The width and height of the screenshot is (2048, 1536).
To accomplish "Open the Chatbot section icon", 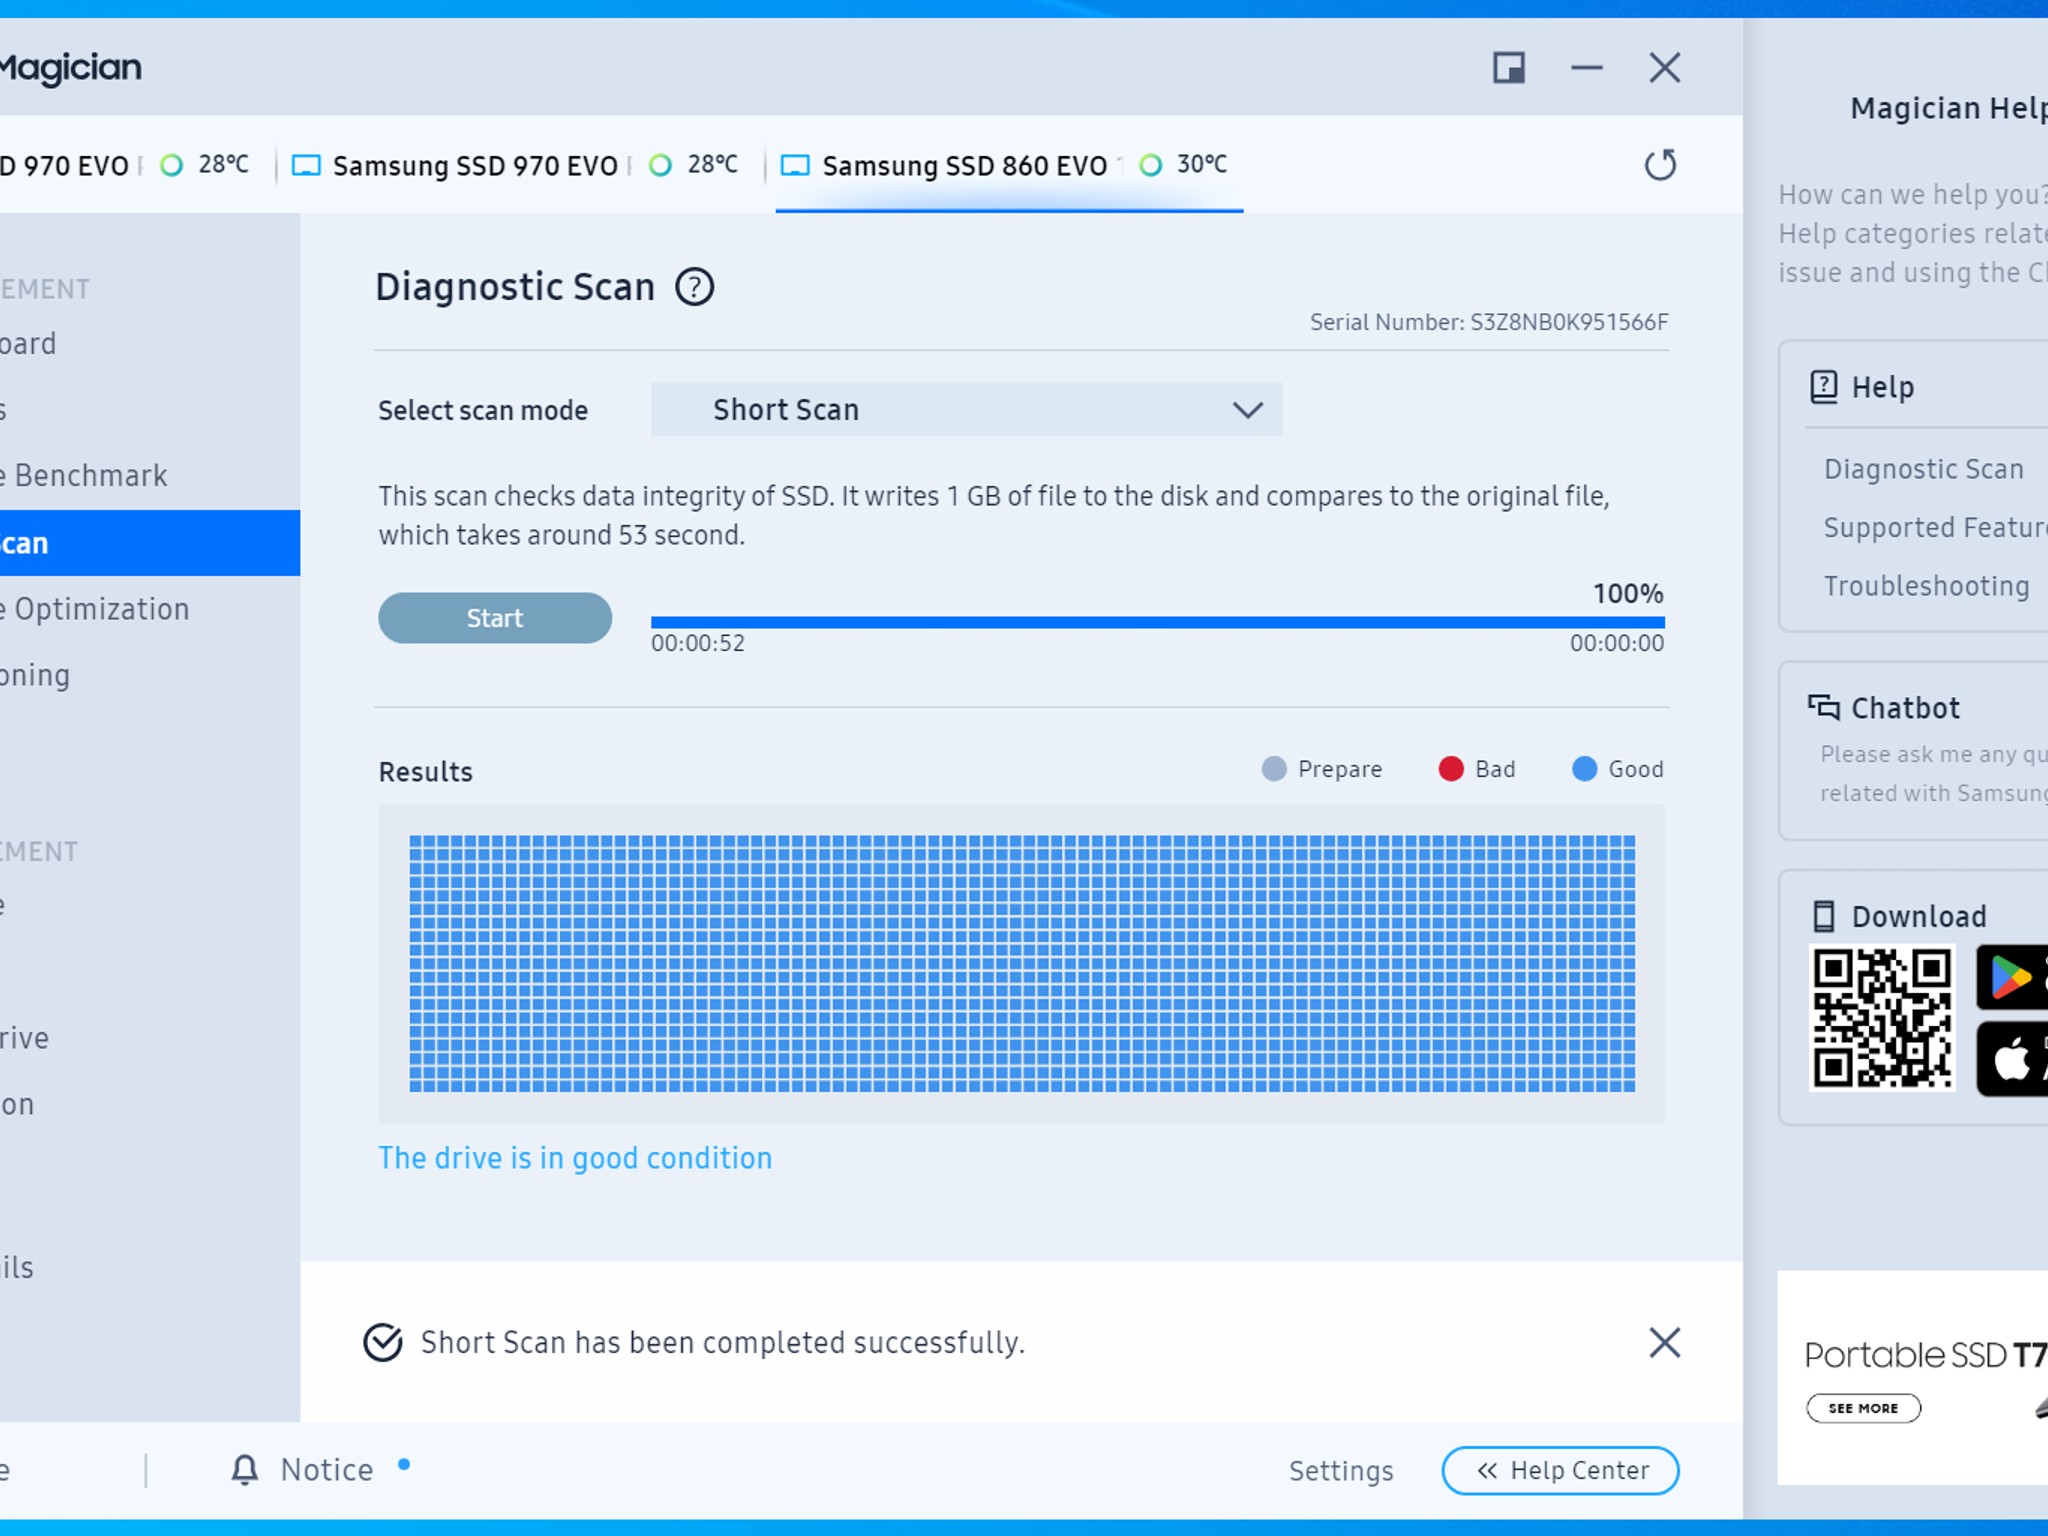I will [x=1822, y=707].
